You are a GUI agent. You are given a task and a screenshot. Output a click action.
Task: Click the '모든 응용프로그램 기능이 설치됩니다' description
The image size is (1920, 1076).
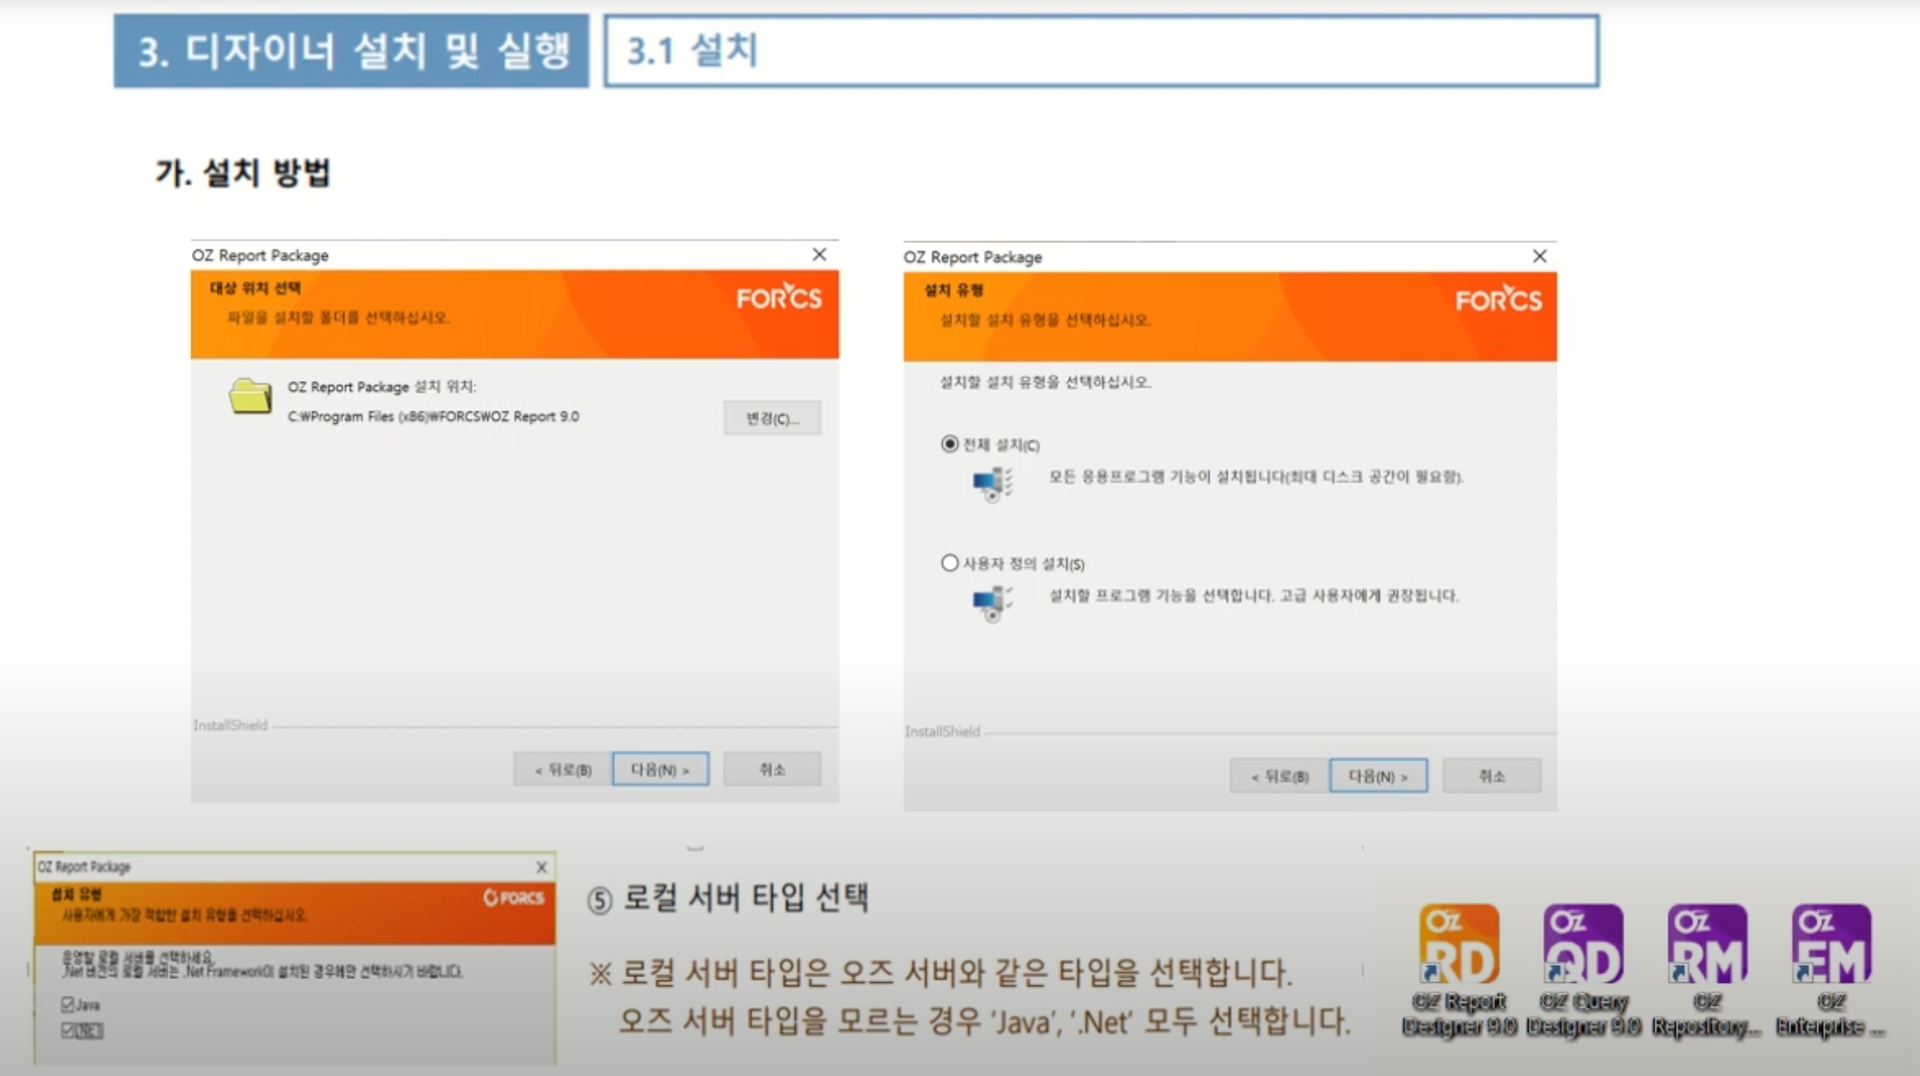pos(1255,476)
